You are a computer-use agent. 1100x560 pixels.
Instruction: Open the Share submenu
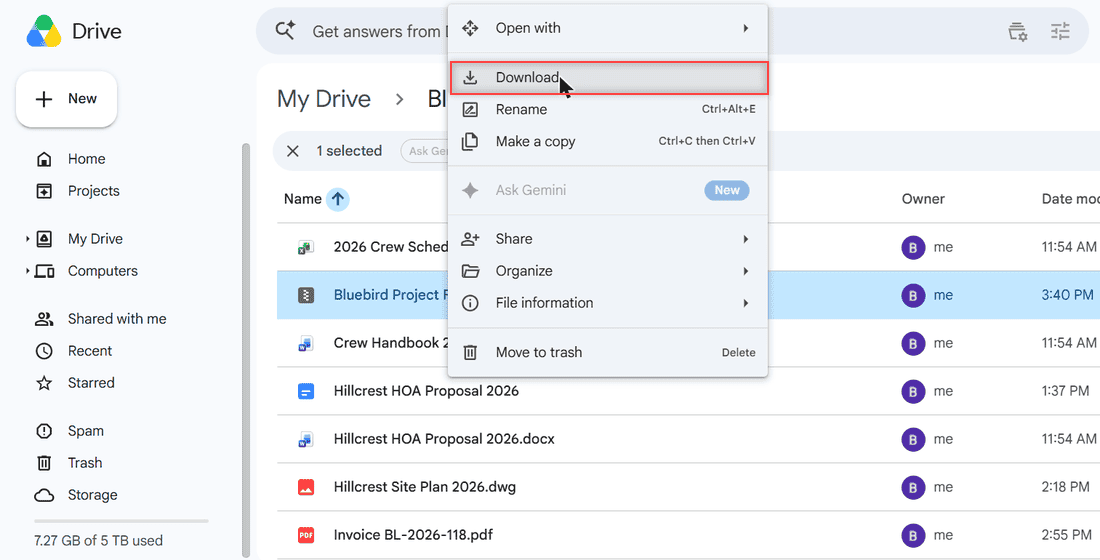click(x=608, y=239)
